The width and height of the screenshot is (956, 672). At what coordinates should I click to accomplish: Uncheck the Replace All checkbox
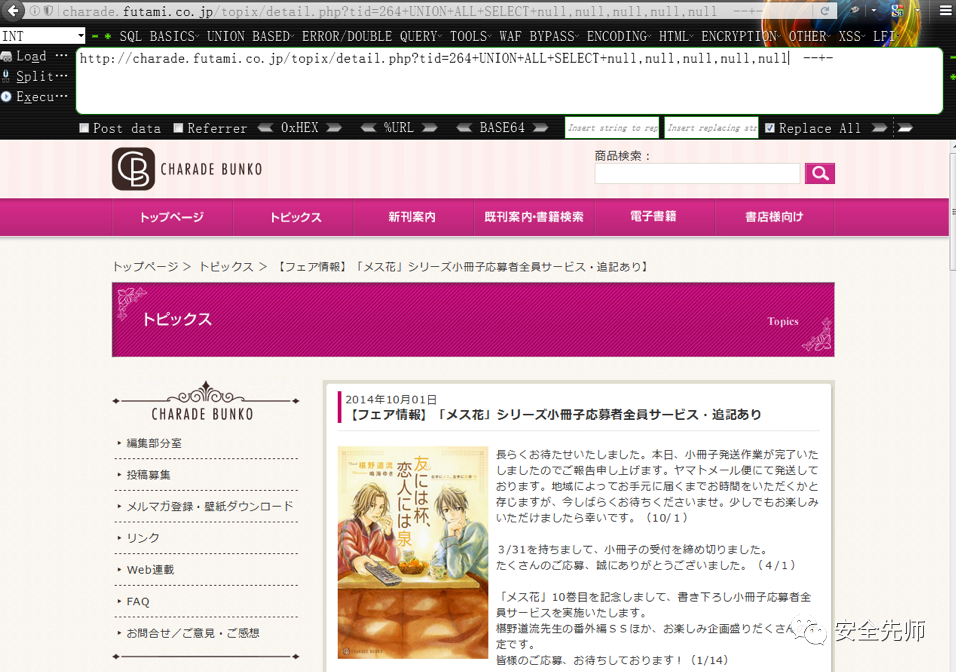[x=770, y=128]
